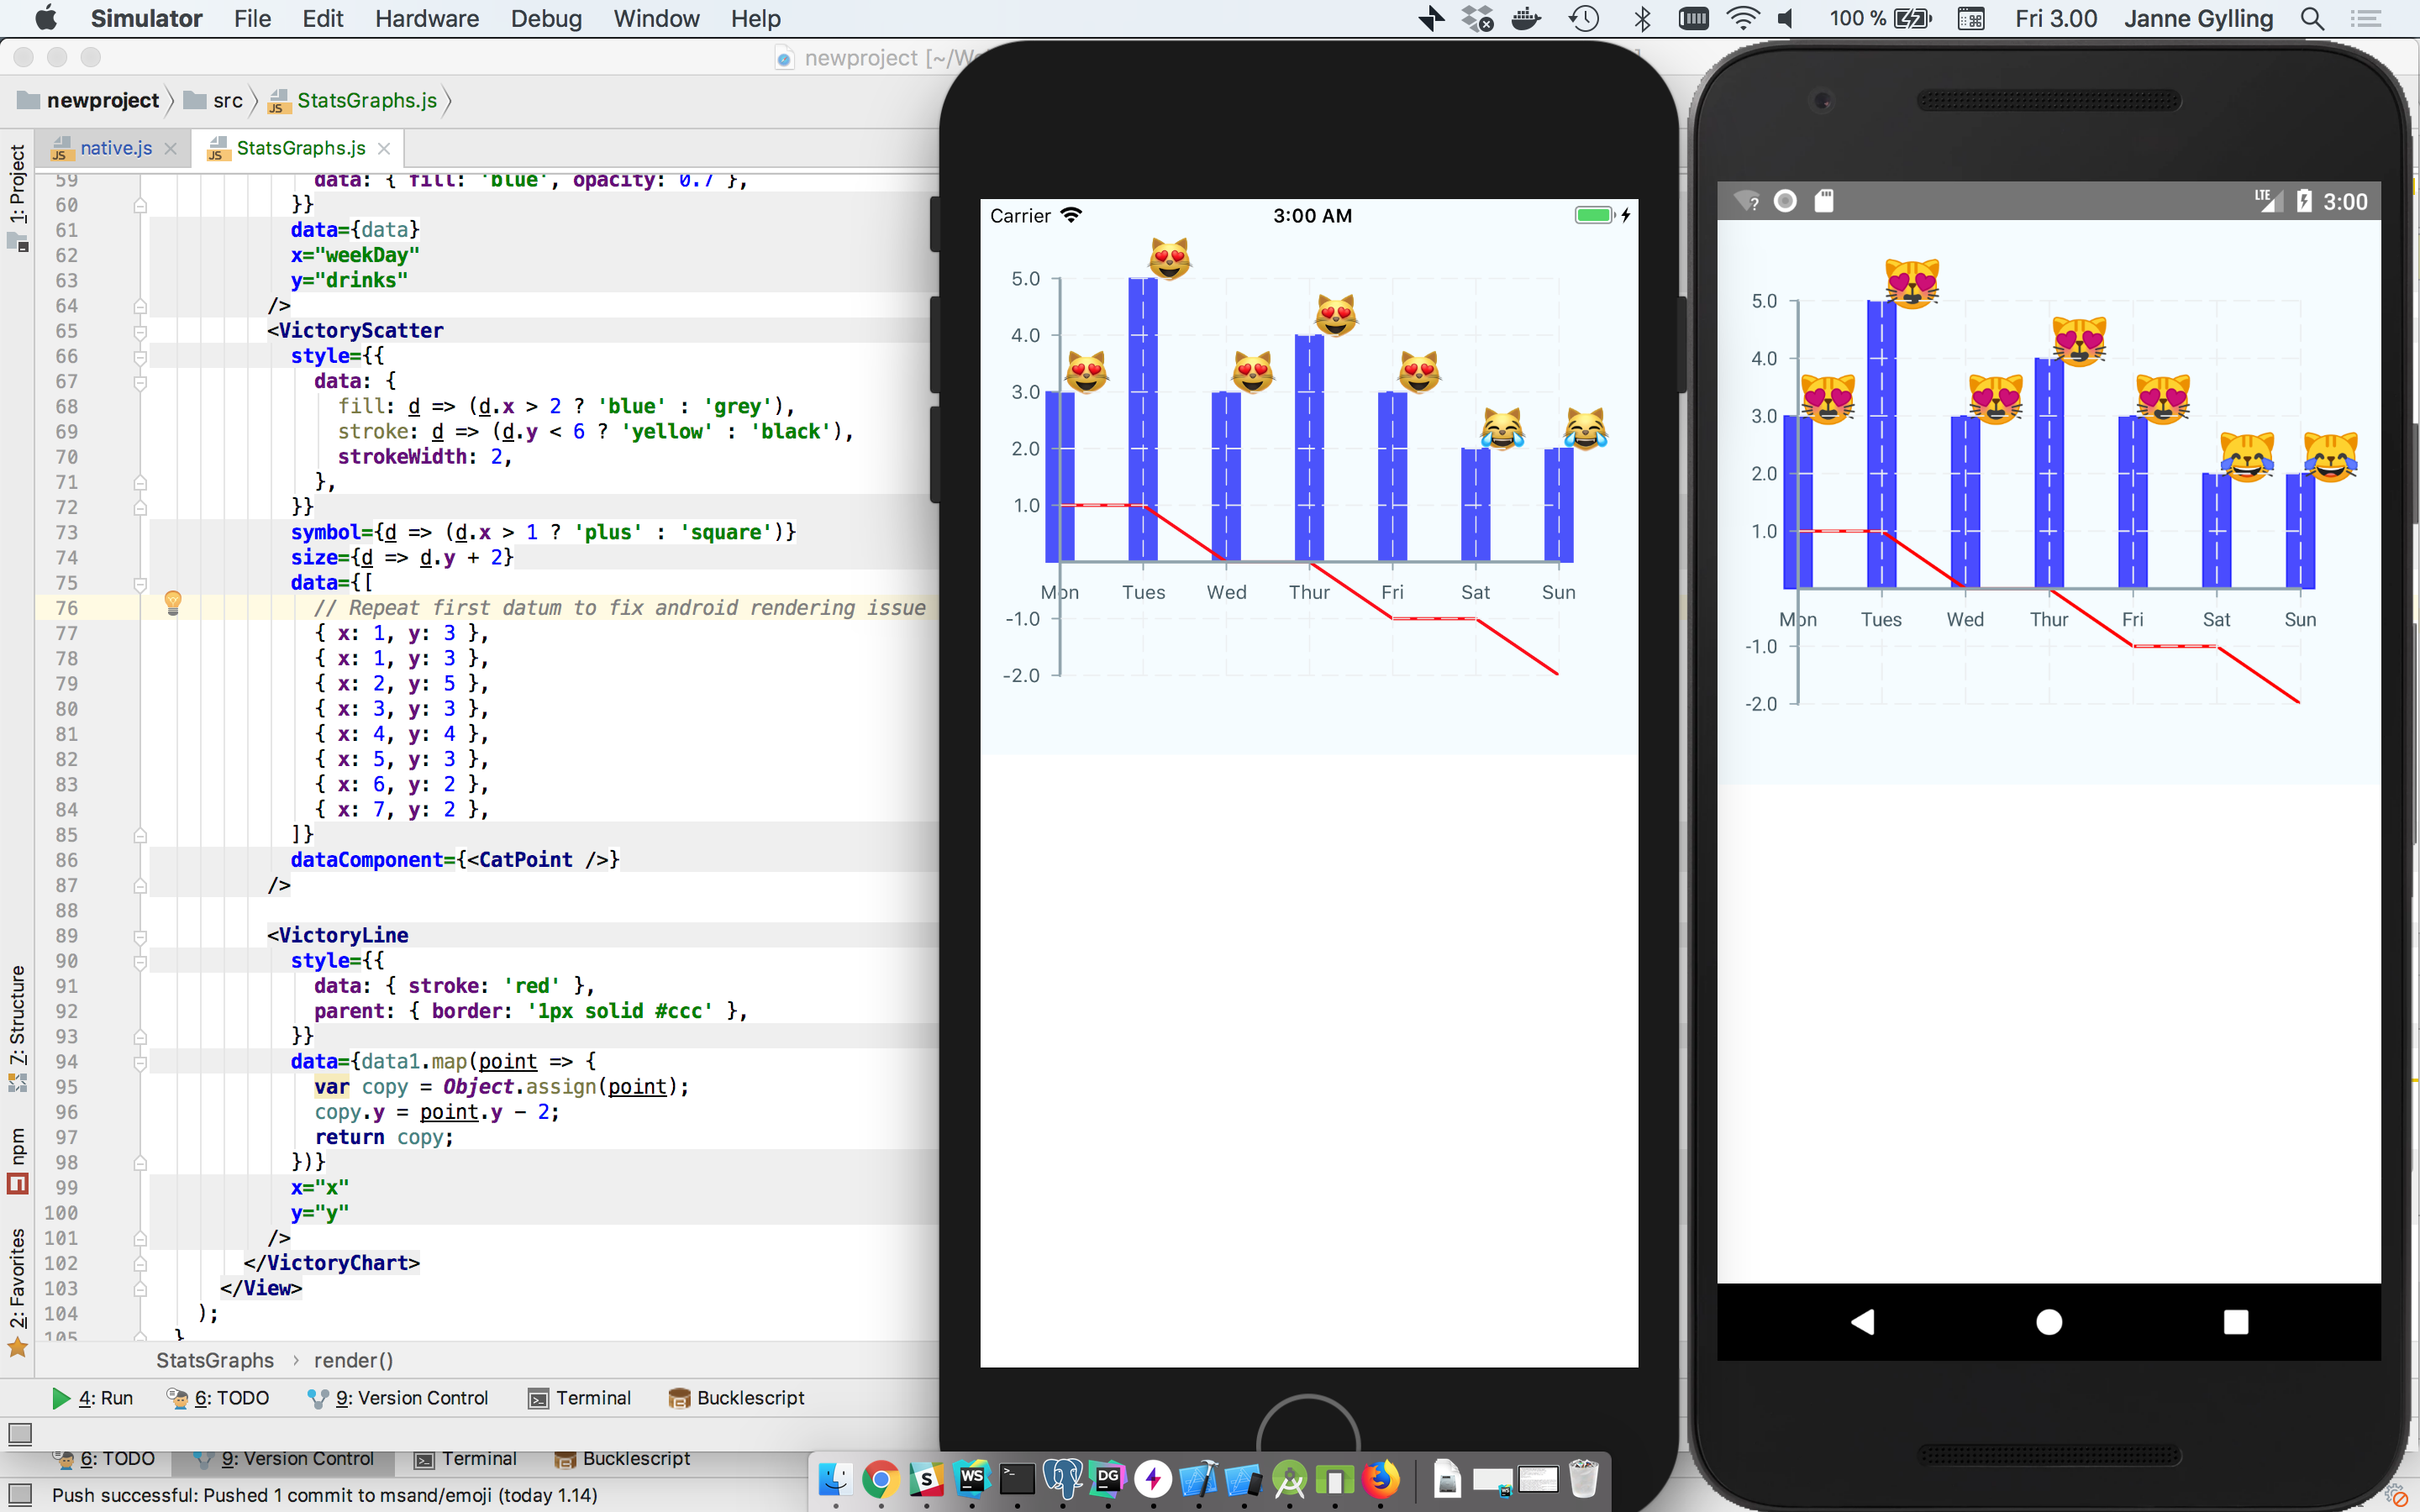Open Firefox from the Dock
The height and width of the screenshot is (1512, 2420).
pyautogui.click(x=1381, y=1478)
